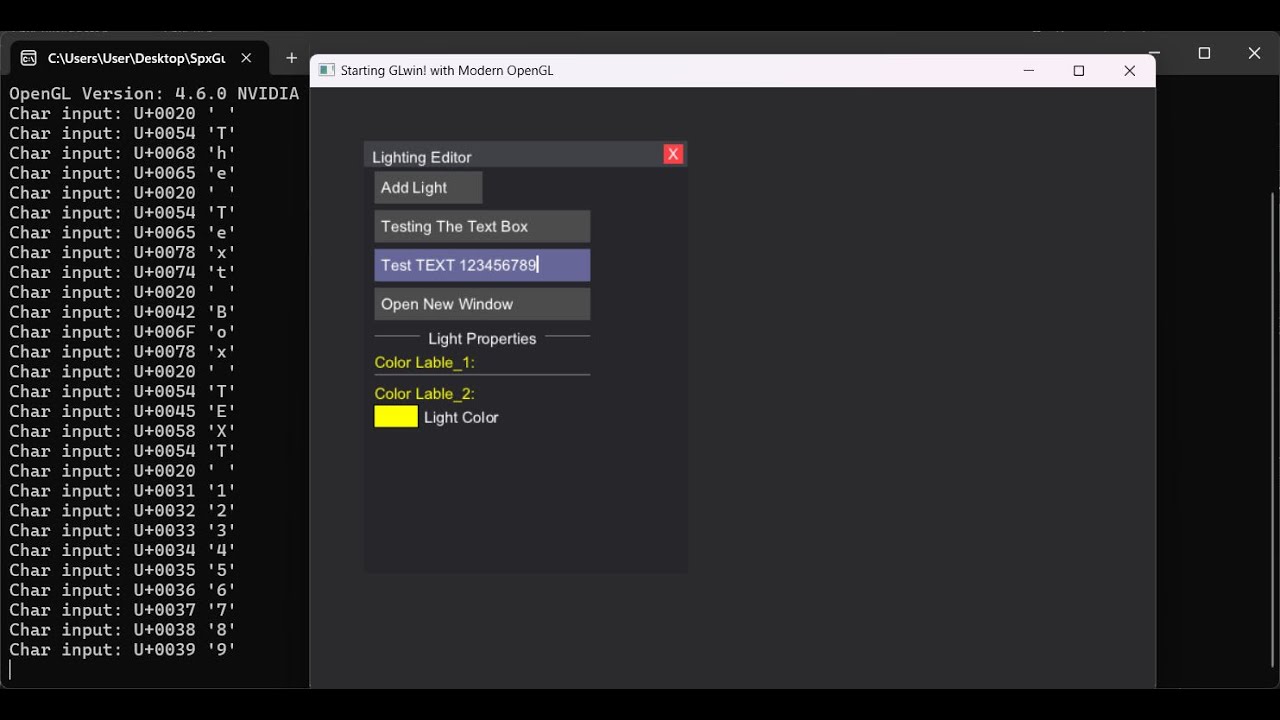This screenshot has width=1280, height=720.
Task: Click the 'OpenGL Version: 4.6.0 NVIDIA' line
Action: coord(154,93)
